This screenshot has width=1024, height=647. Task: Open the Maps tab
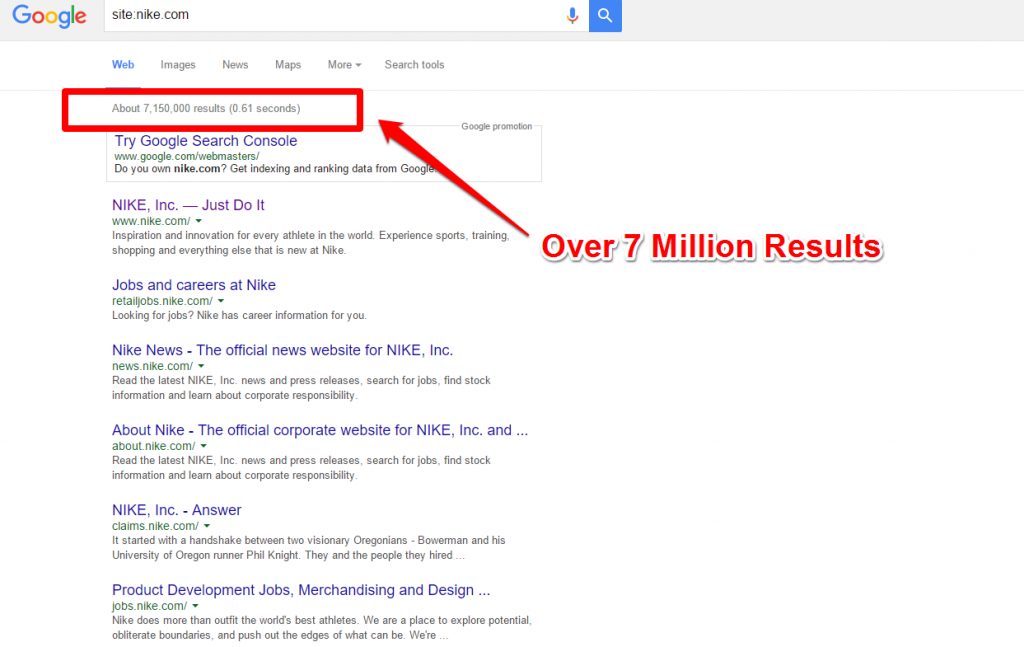tap(288, 65)
